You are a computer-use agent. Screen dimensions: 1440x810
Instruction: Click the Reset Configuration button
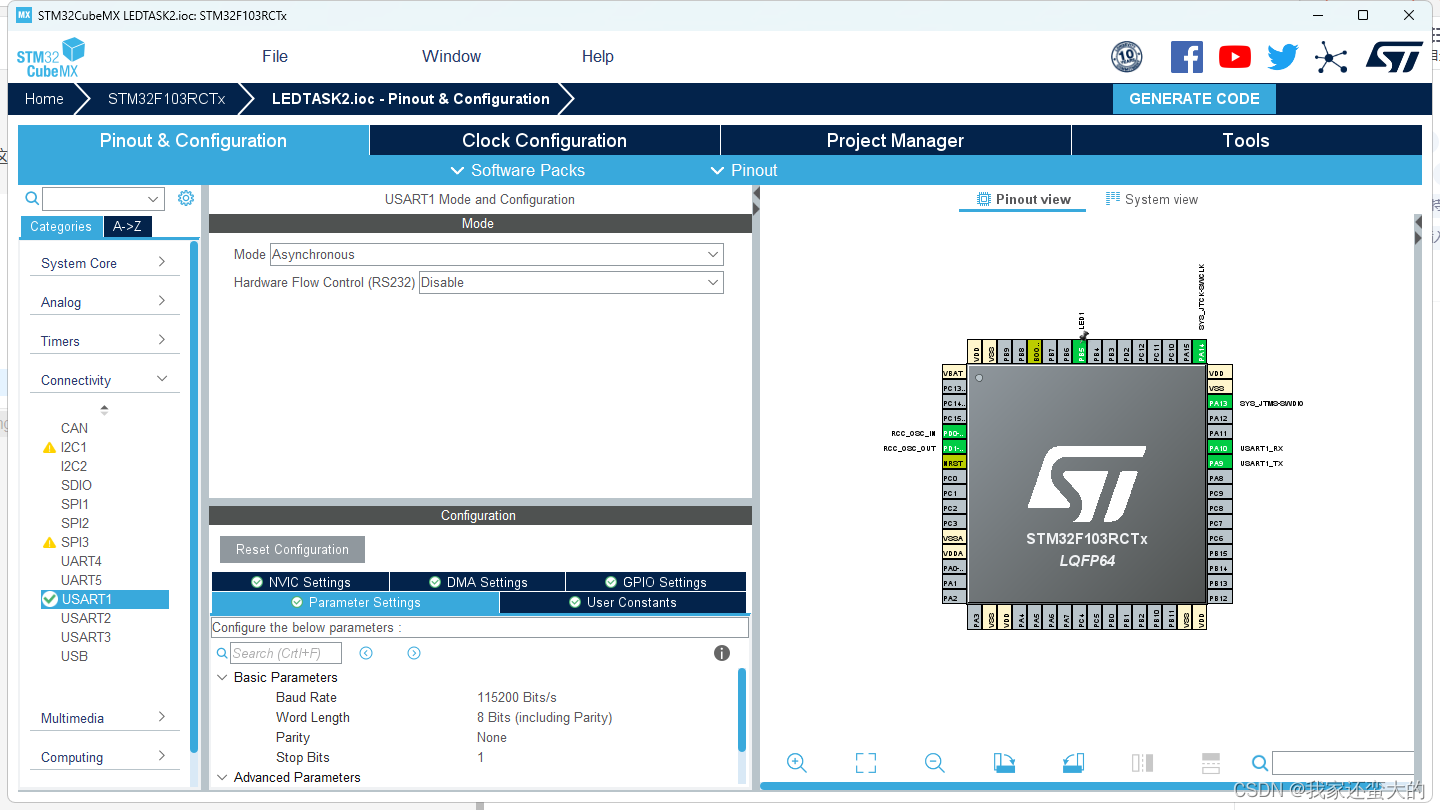291,549
